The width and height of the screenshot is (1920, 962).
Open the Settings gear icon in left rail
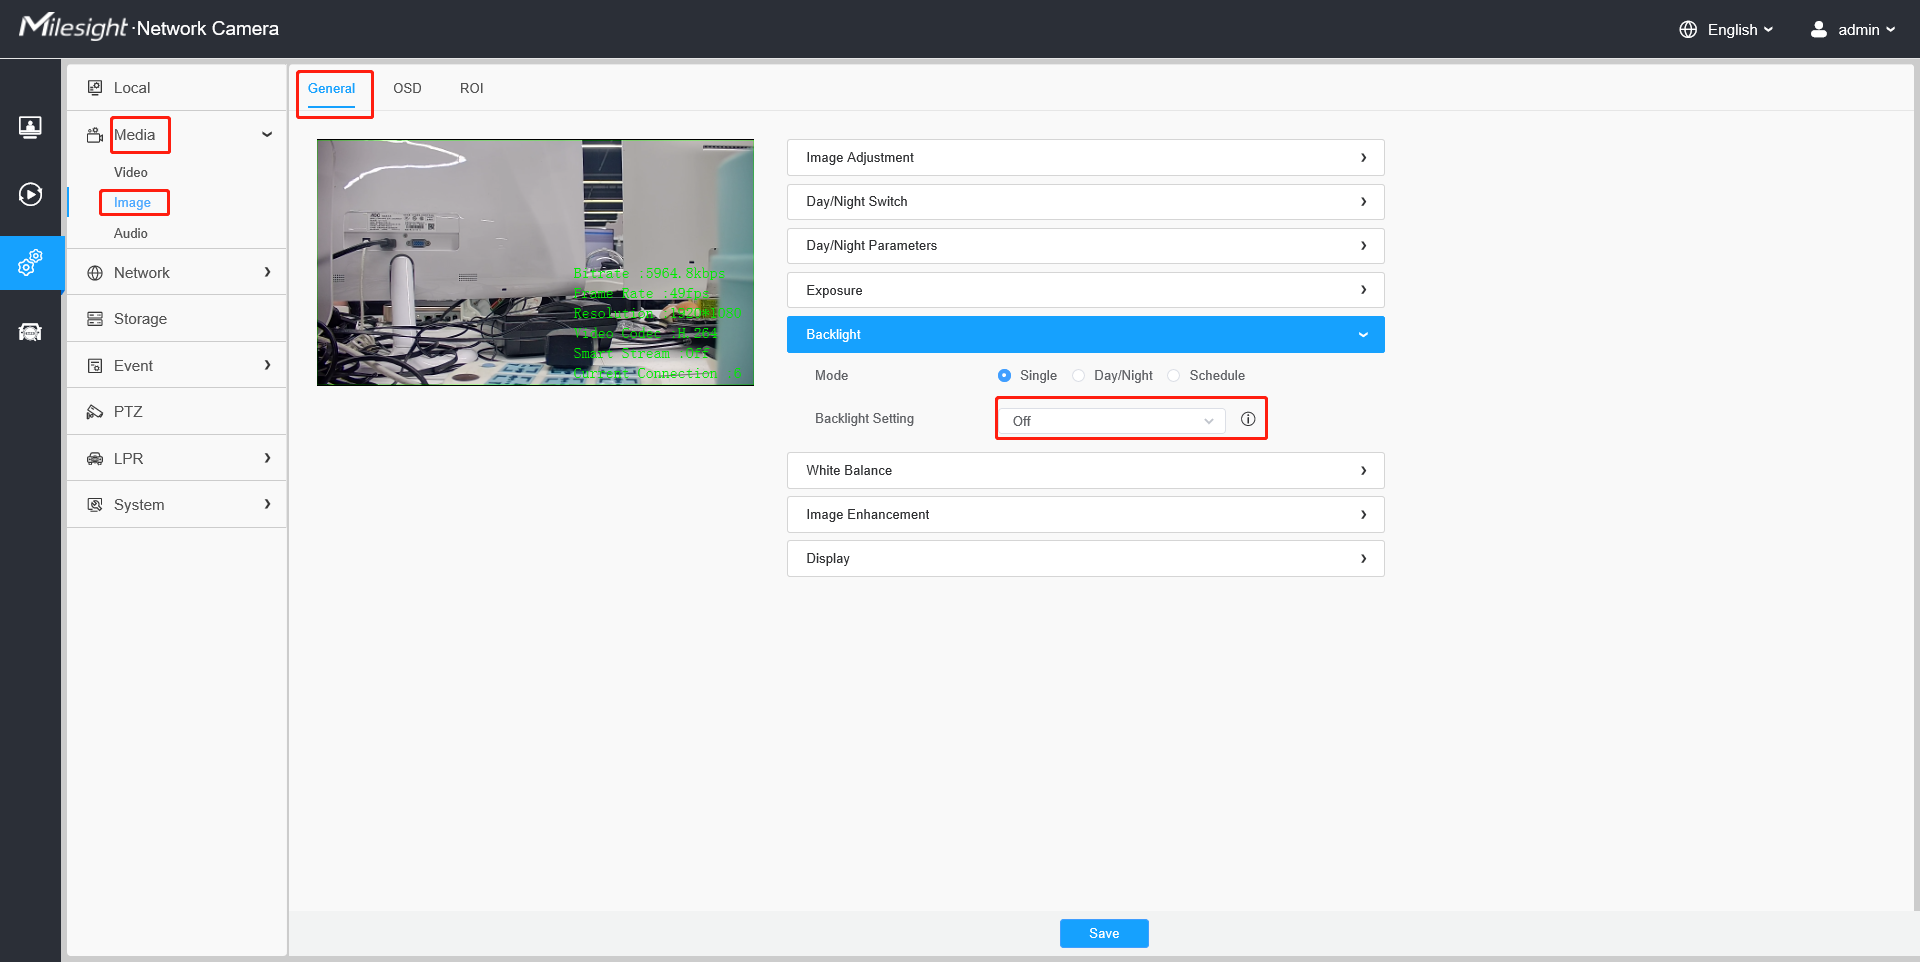pos(30,263)
